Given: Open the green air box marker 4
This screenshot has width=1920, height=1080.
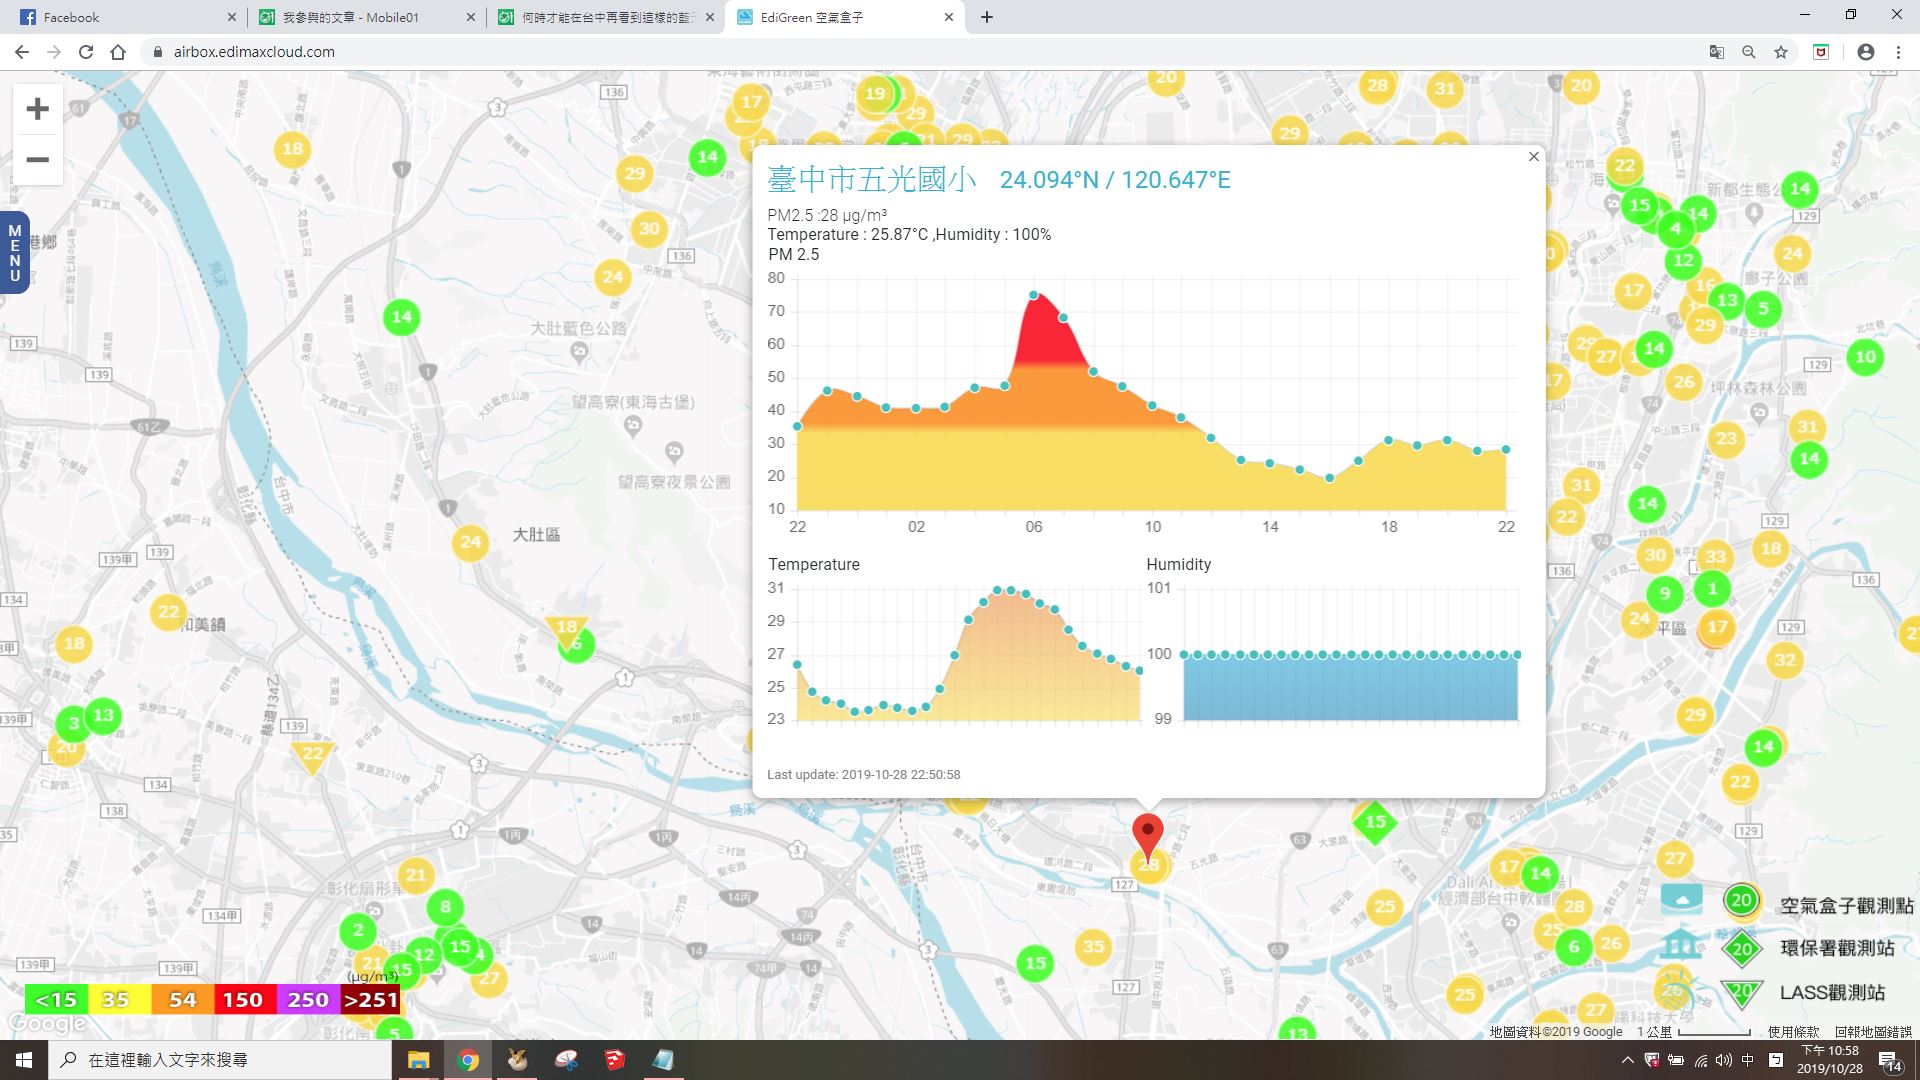Looking at the screenshot, I should [x=1676, y=229].
